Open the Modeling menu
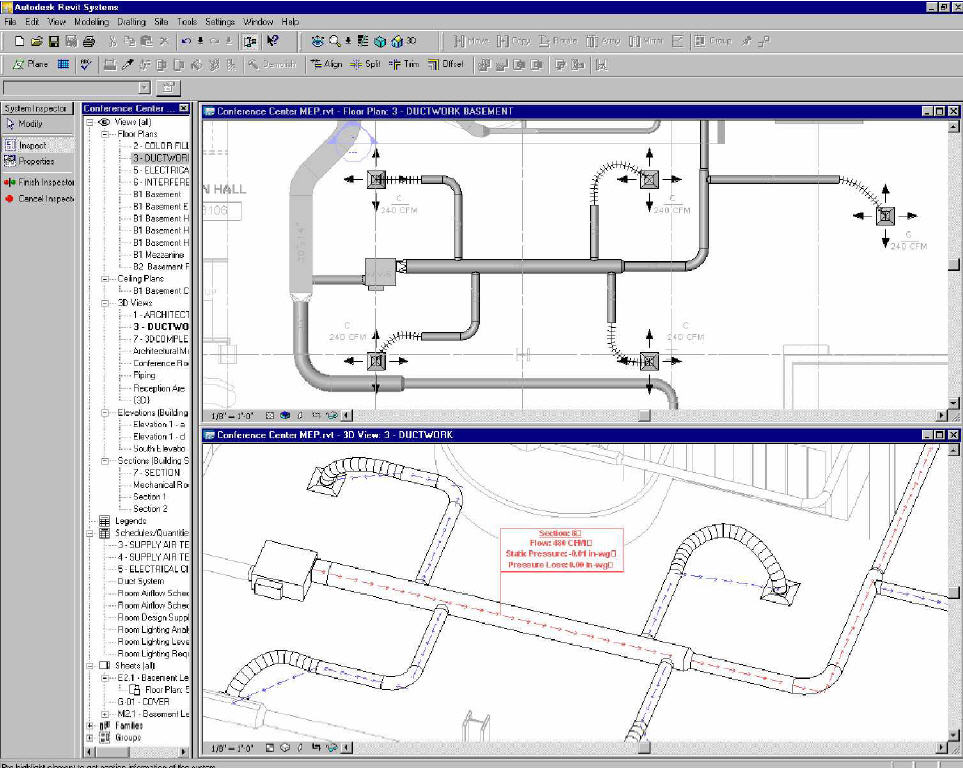Image resolution: width=963 pixels, height=768 pixels. [x=91, y=22]
